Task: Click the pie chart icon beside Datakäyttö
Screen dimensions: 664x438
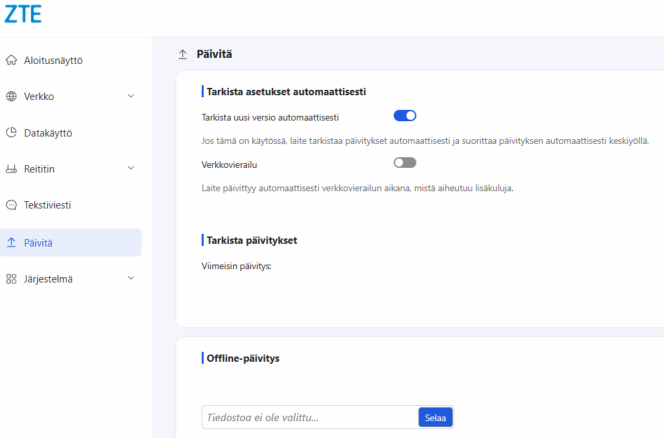Action: (11, 132)
